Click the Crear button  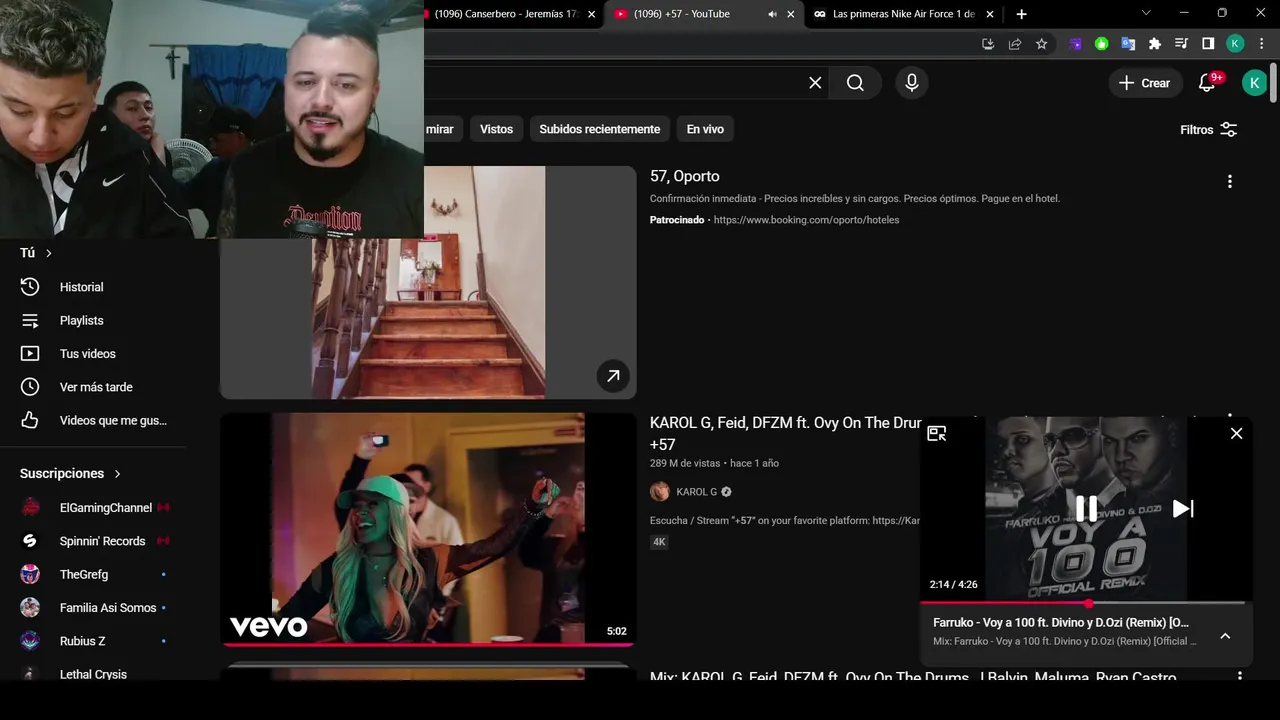[1145, 83]
